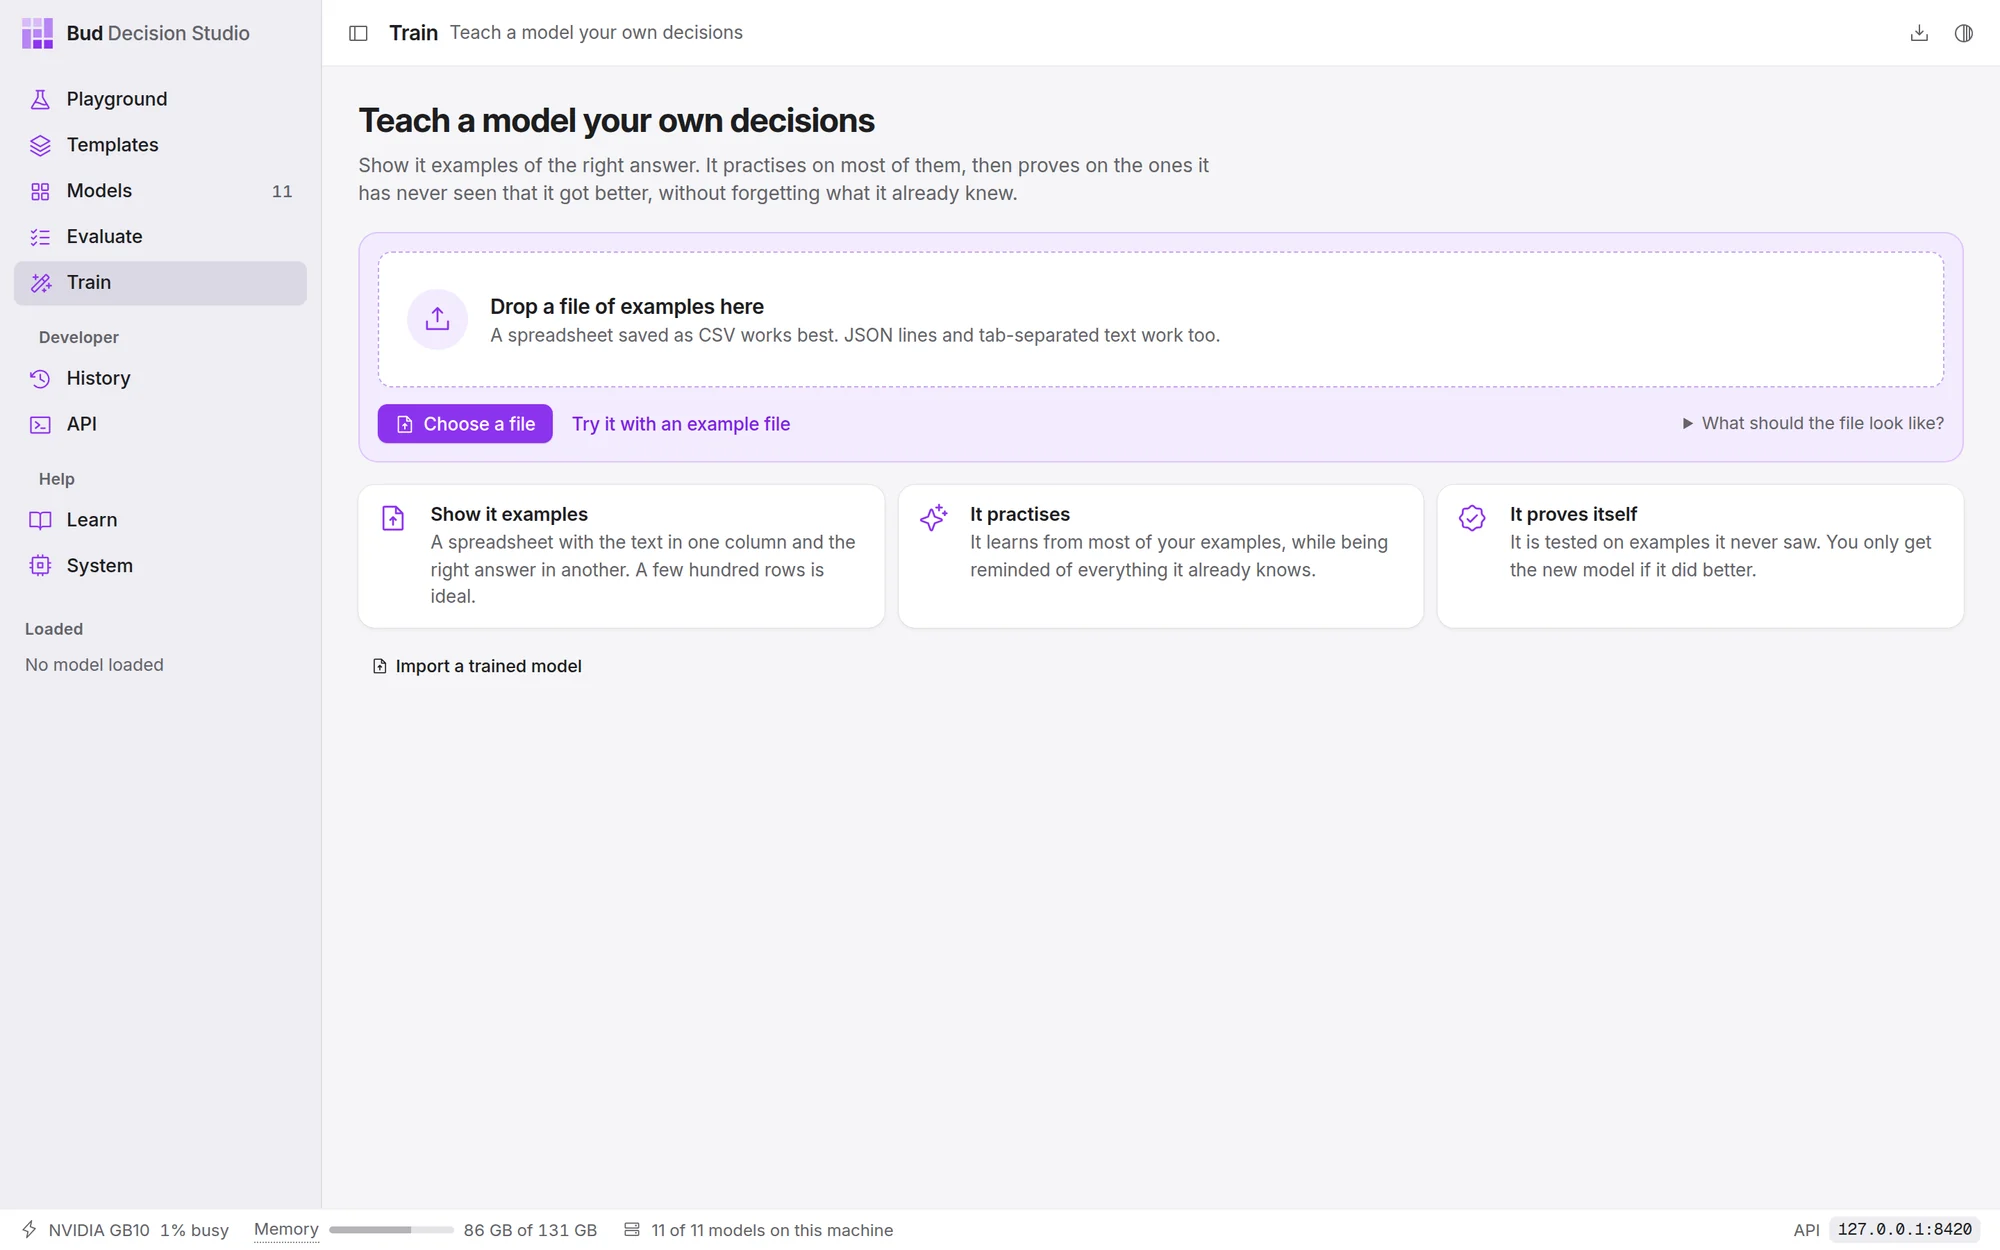The width and height of the screenshot is (2000, 1250).
Task: Click the 'It practises' sparkle icon
Action: (x=933, y=517)
